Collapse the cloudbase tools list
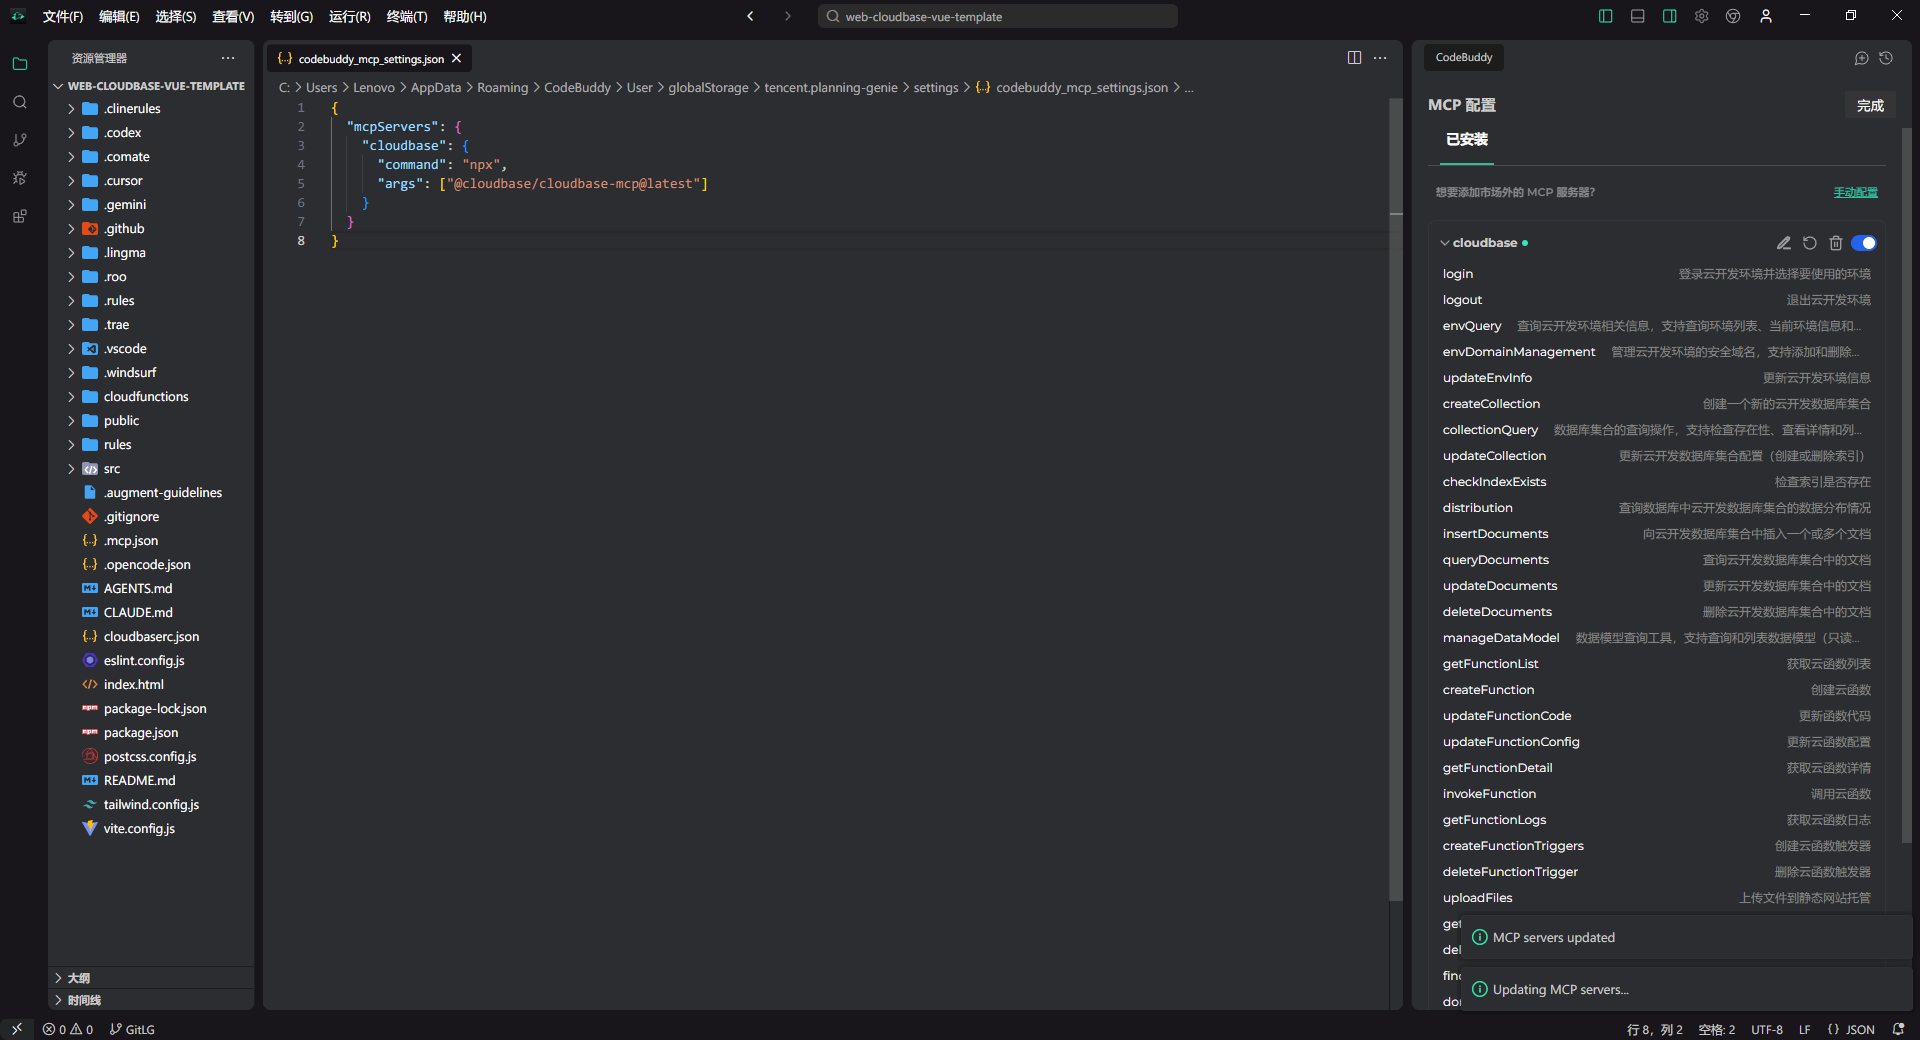This screenshot has height=1040, width=1920. pyautogui.click(x=1445, y=243)
